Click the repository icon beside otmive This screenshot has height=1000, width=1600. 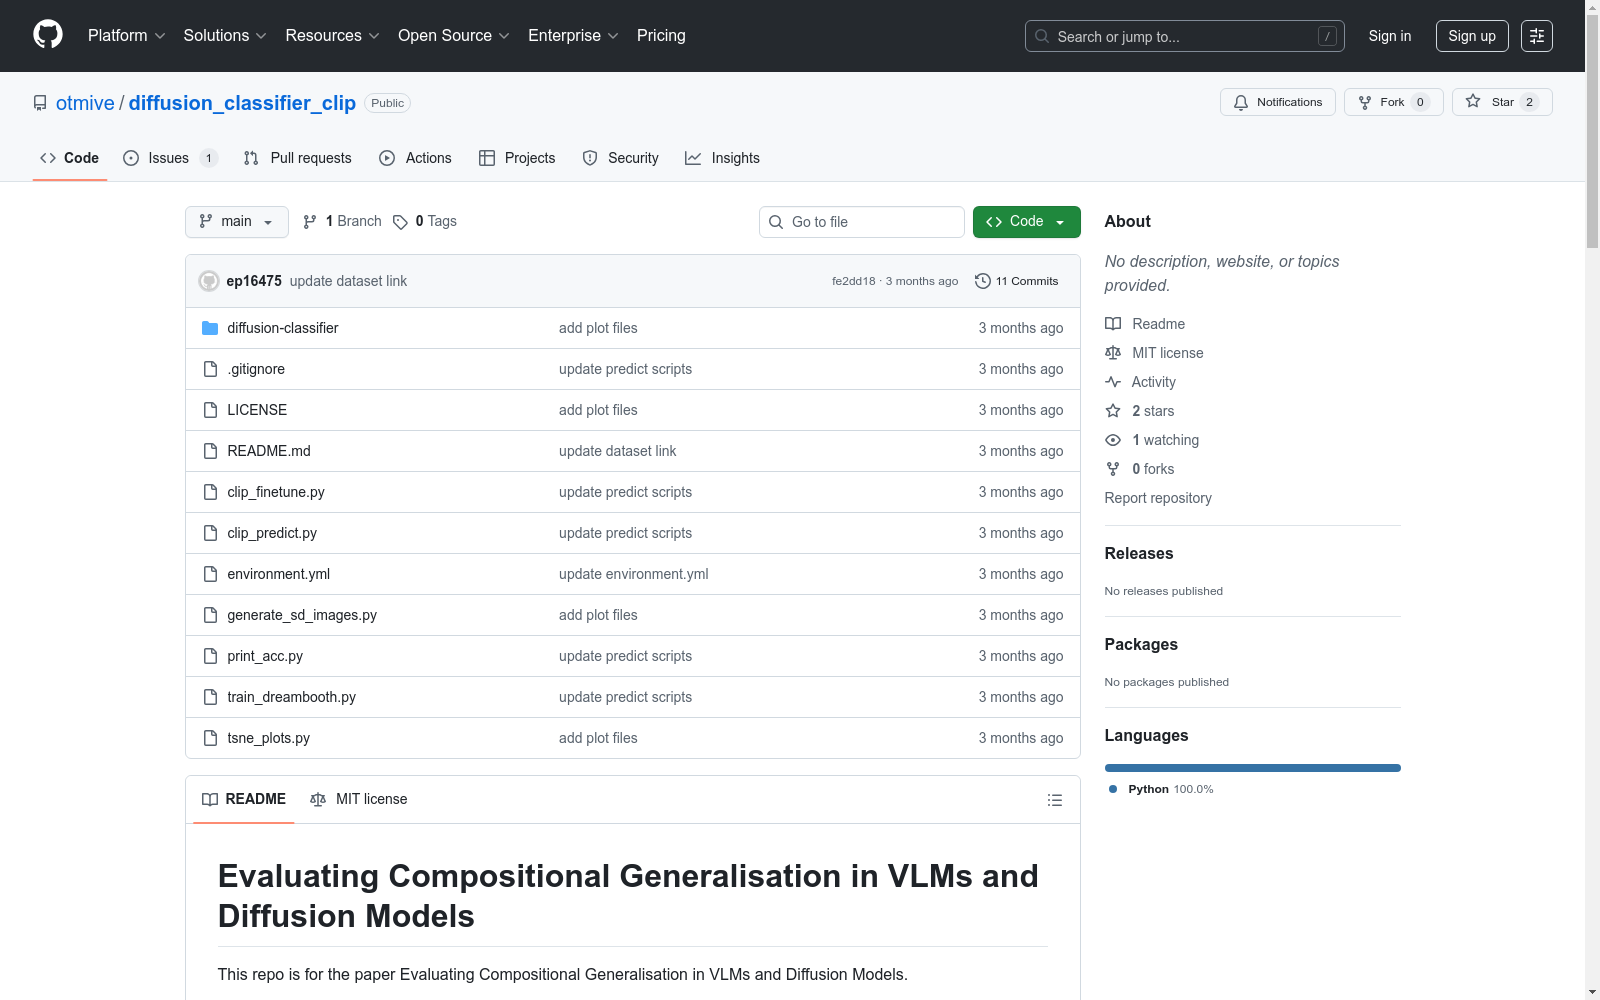tap(40, 103)
